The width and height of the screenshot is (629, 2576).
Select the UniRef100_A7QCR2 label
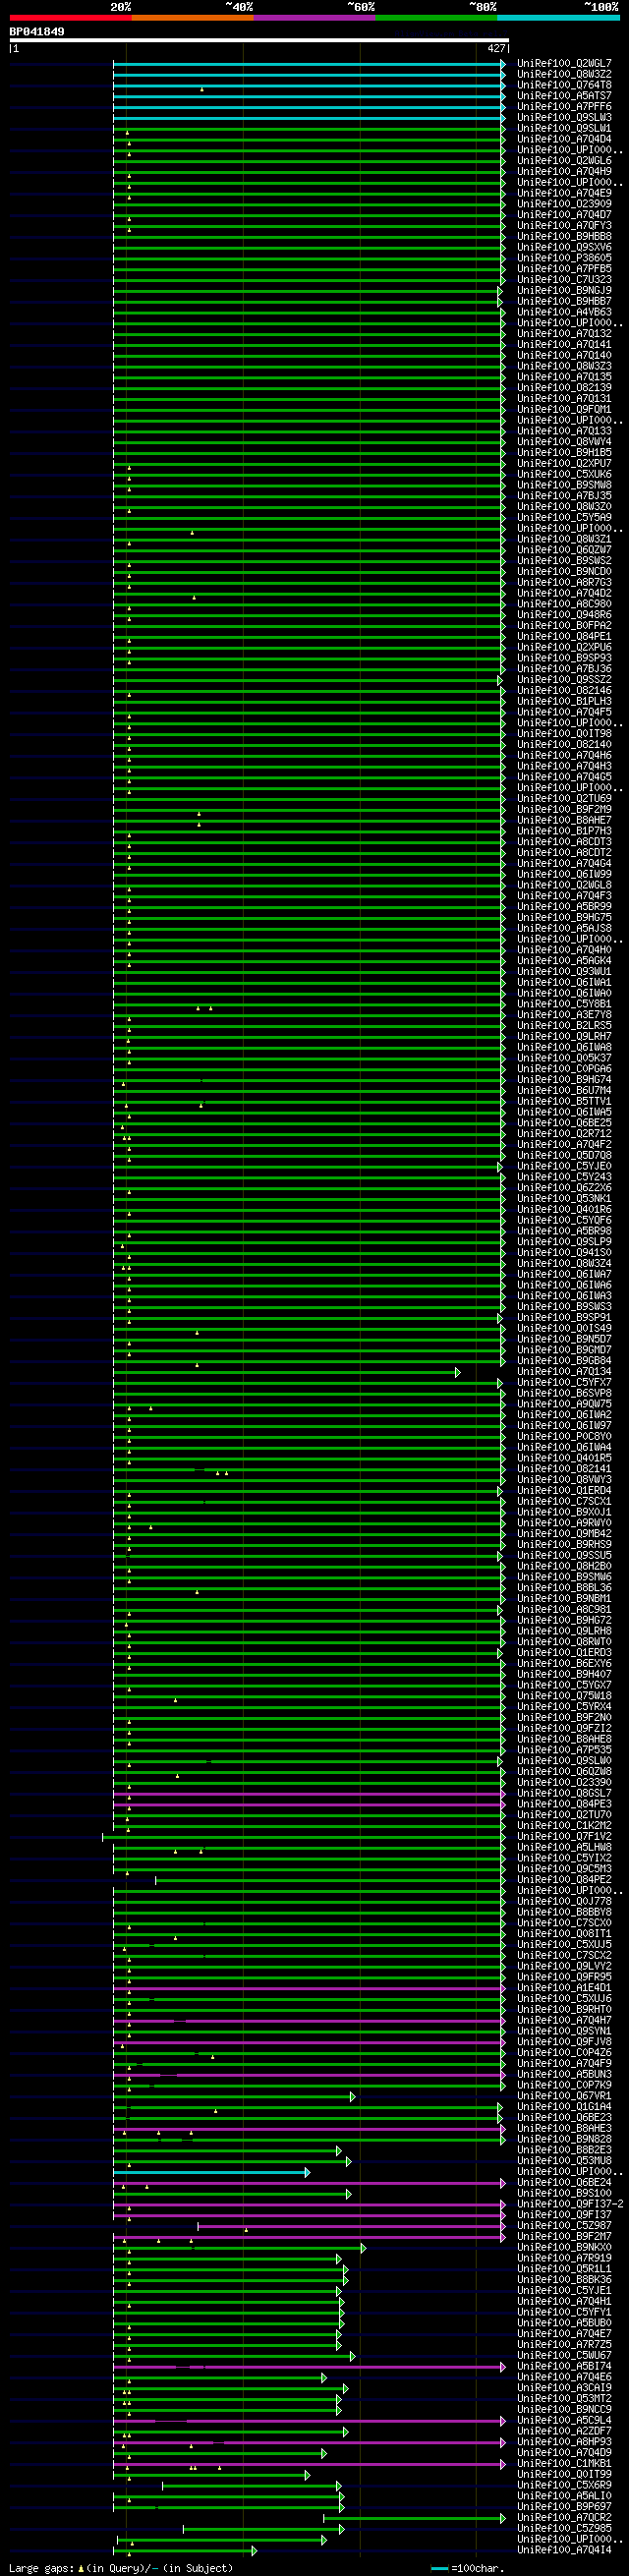564,2518
